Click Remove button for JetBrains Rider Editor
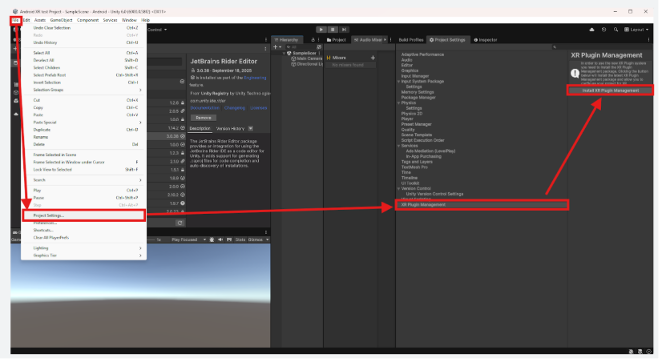This screenshot has width=660, height=360. click(203, 118)
